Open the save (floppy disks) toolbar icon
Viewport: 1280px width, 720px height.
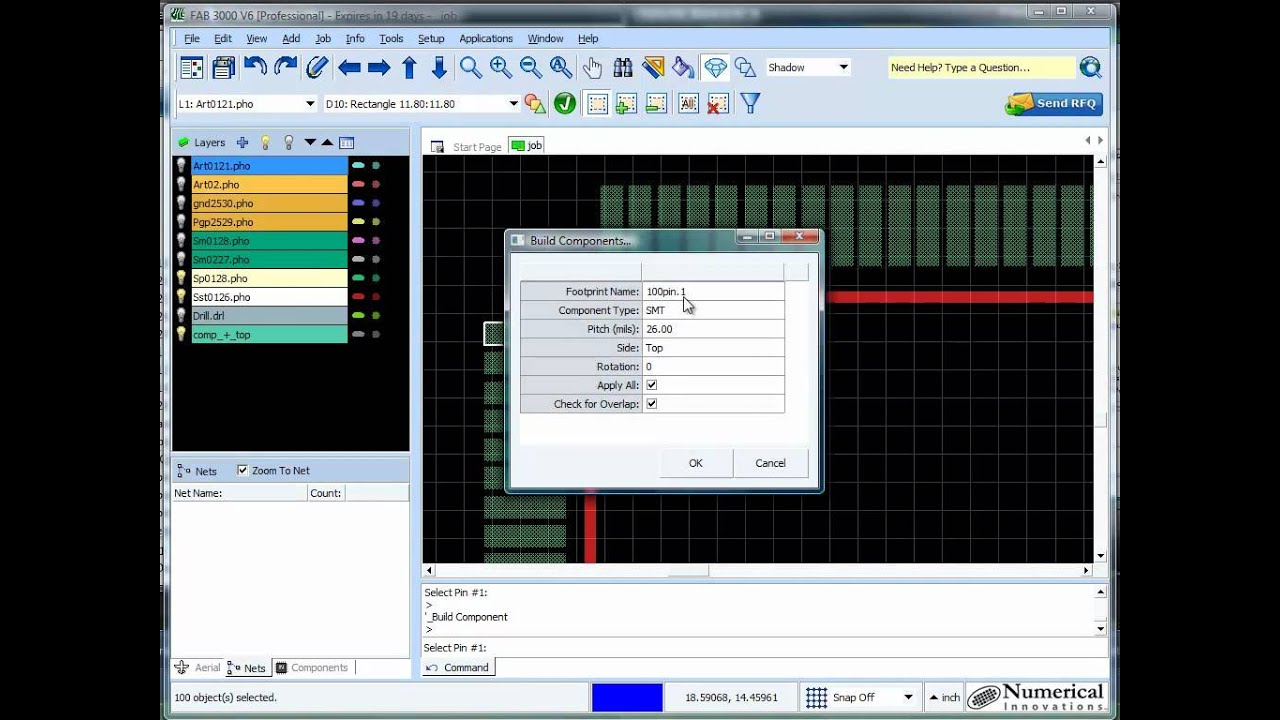(223, 67)
